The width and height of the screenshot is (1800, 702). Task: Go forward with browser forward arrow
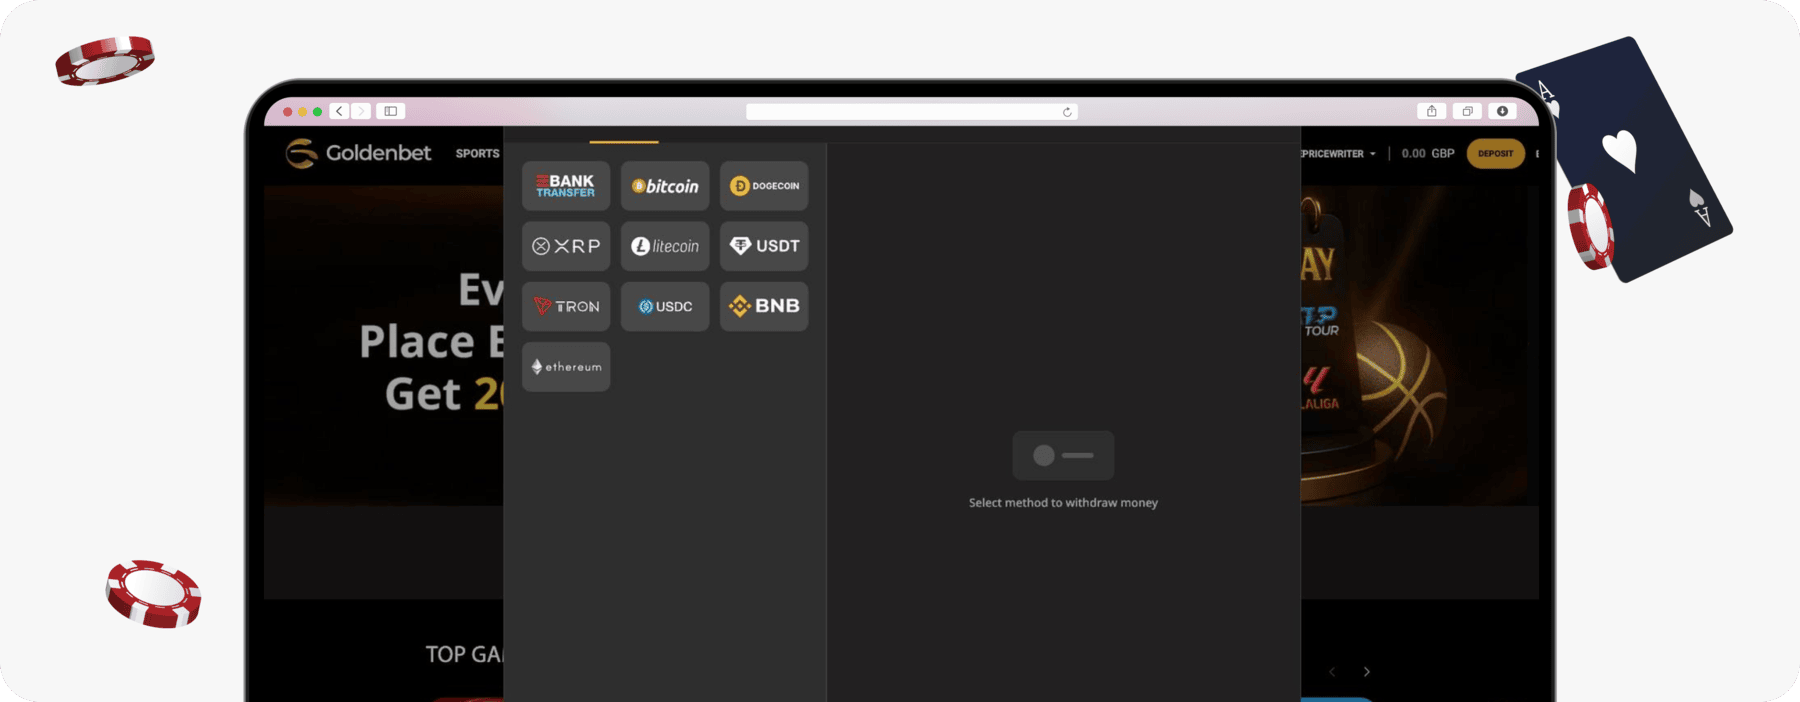click(361, 111)
